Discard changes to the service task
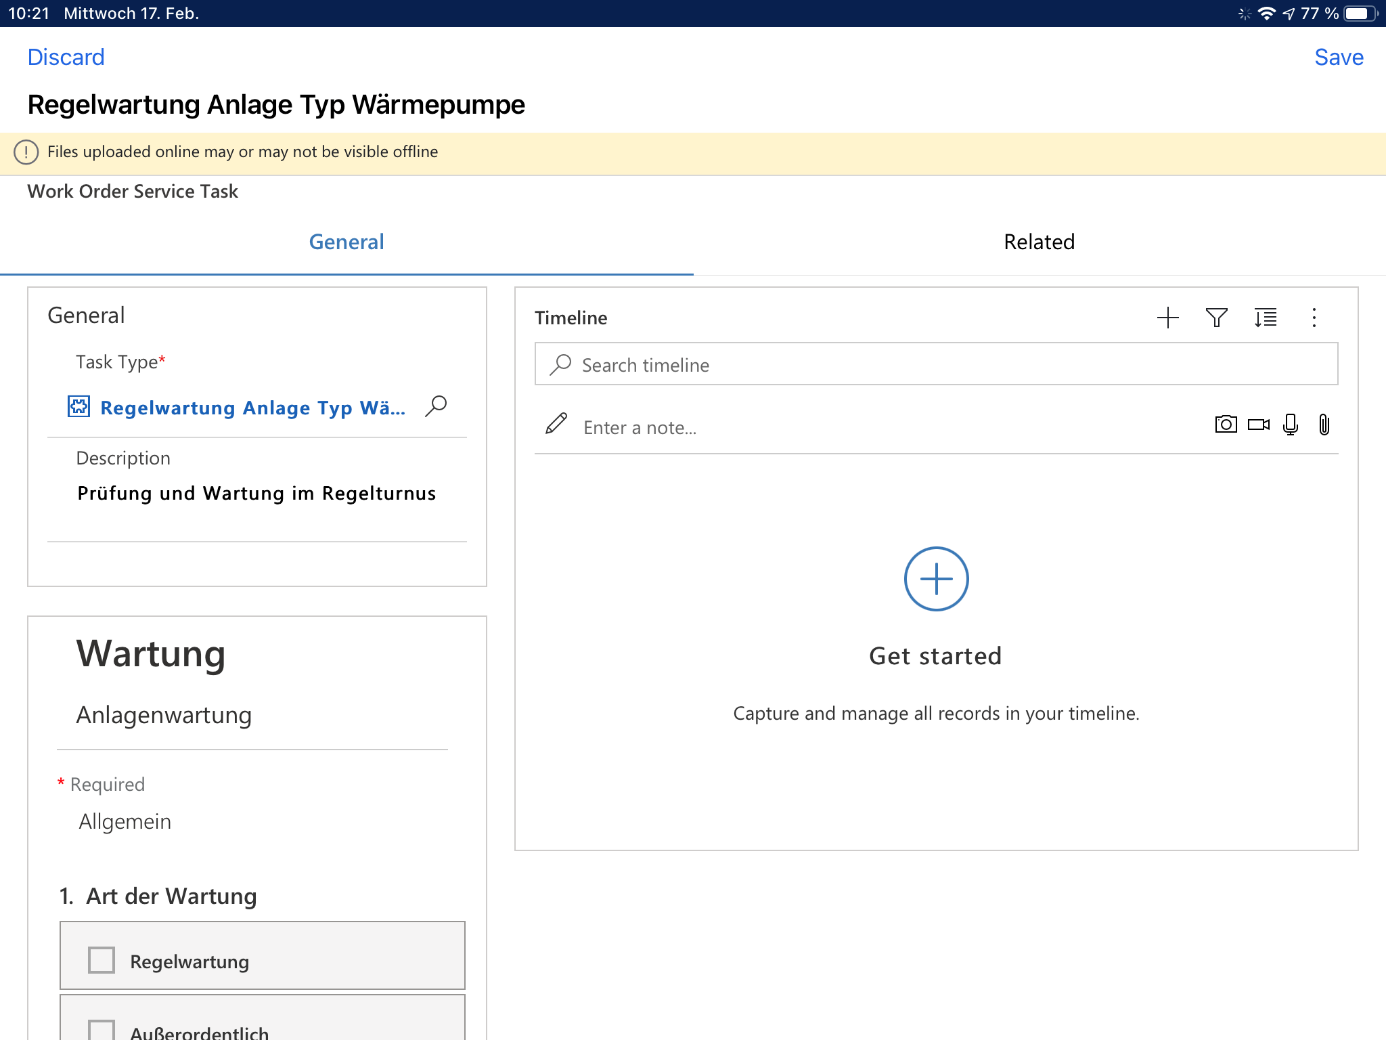The width and height of the screenshot is (1386, 1040). pos(66,57)
